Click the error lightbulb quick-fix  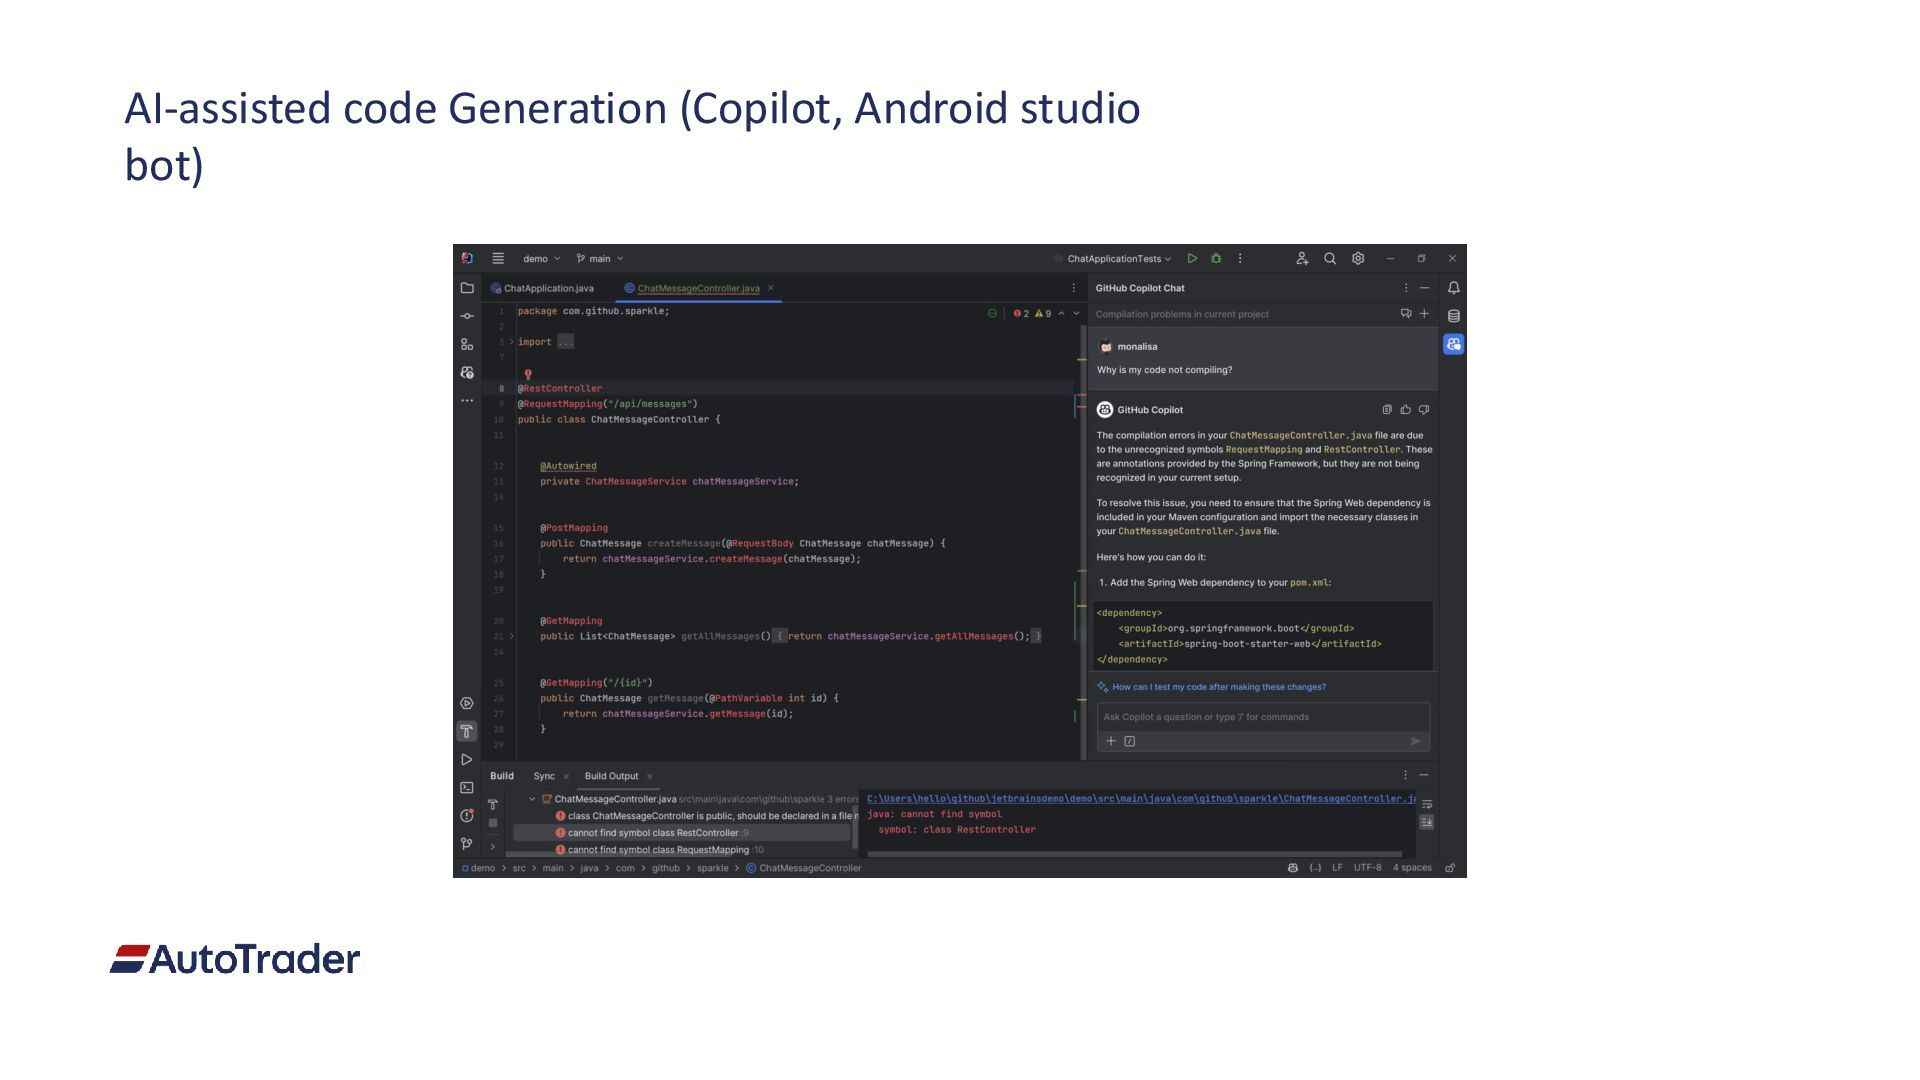(528, 374)
